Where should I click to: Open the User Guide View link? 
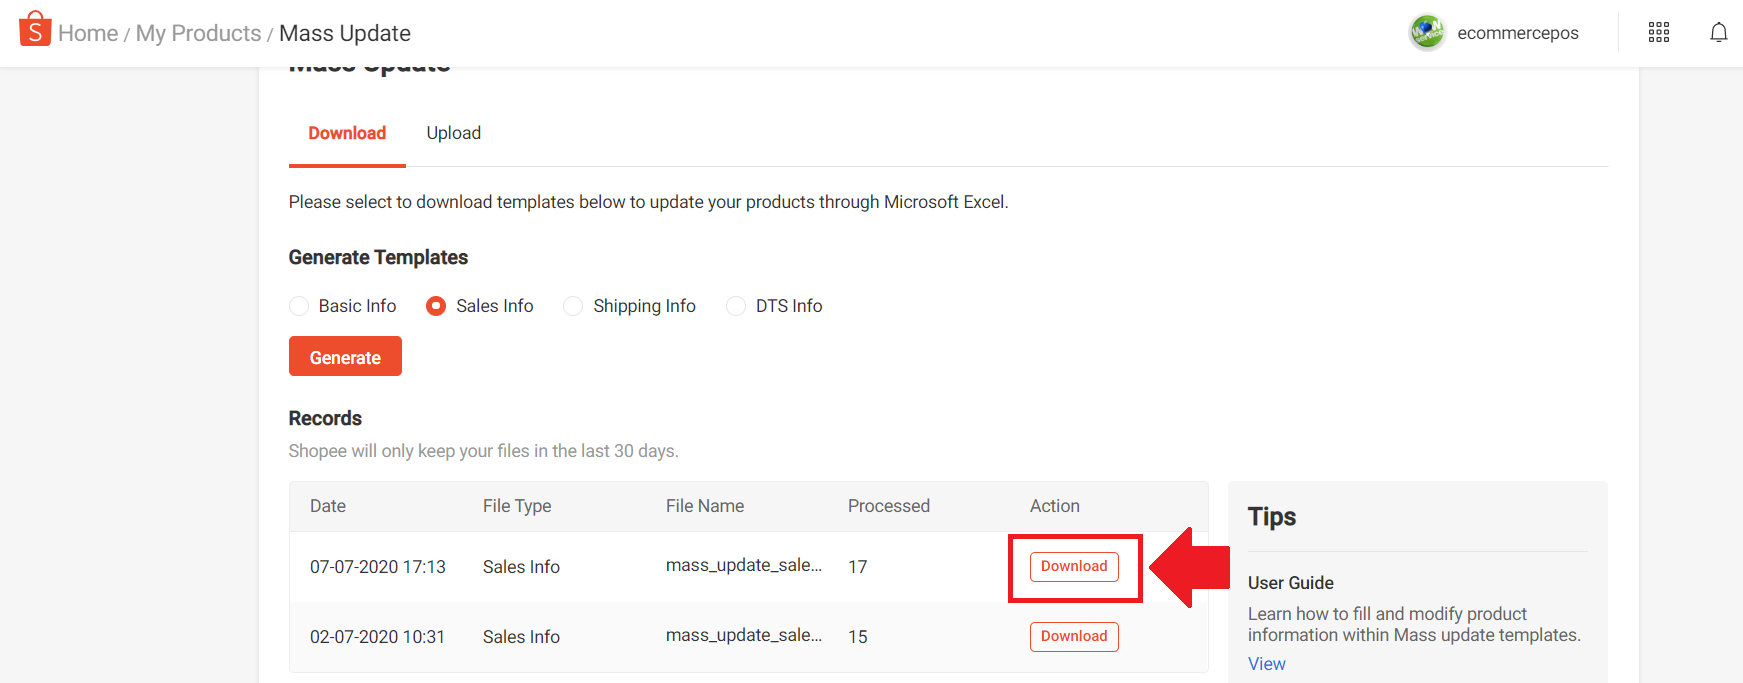(1266, 664)
